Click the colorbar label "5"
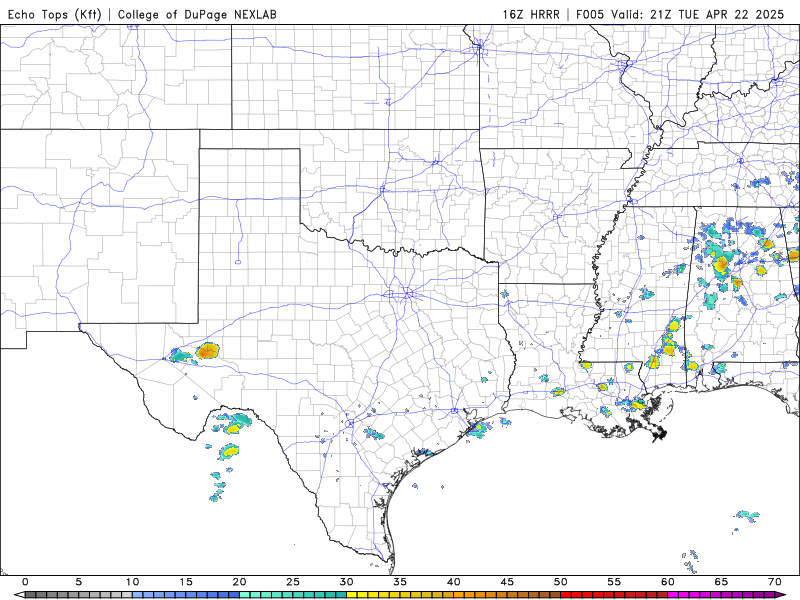 coord(79,582)
